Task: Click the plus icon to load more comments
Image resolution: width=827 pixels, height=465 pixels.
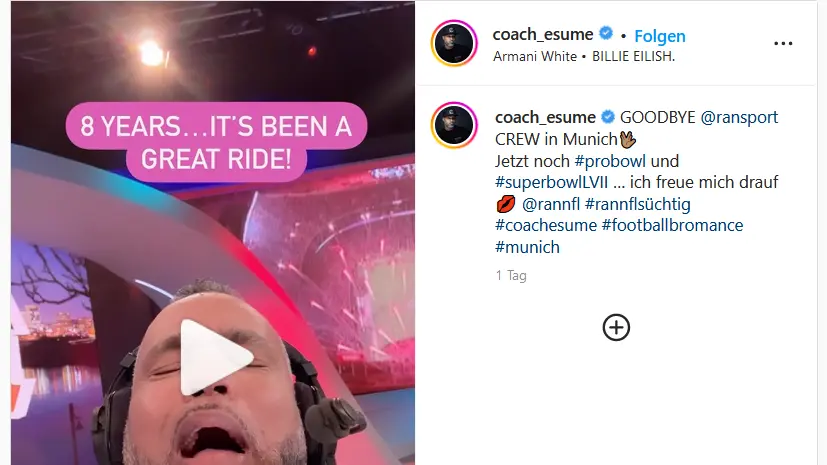Action: [x=616, y=327]
